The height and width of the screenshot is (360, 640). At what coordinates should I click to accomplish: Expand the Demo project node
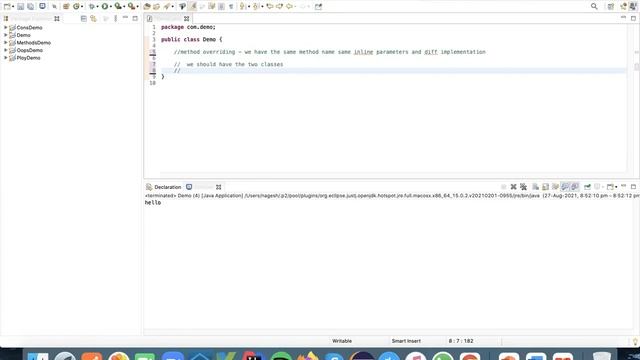(5, 35)
